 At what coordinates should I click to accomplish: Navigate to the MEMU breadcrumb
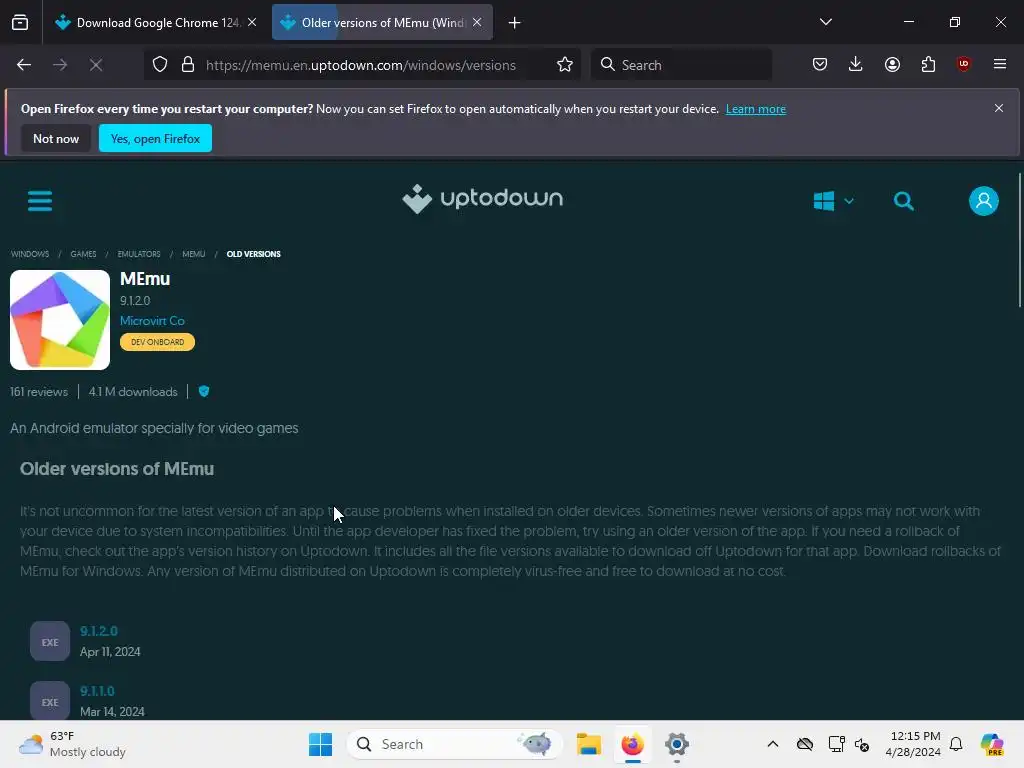click(193, 254)
